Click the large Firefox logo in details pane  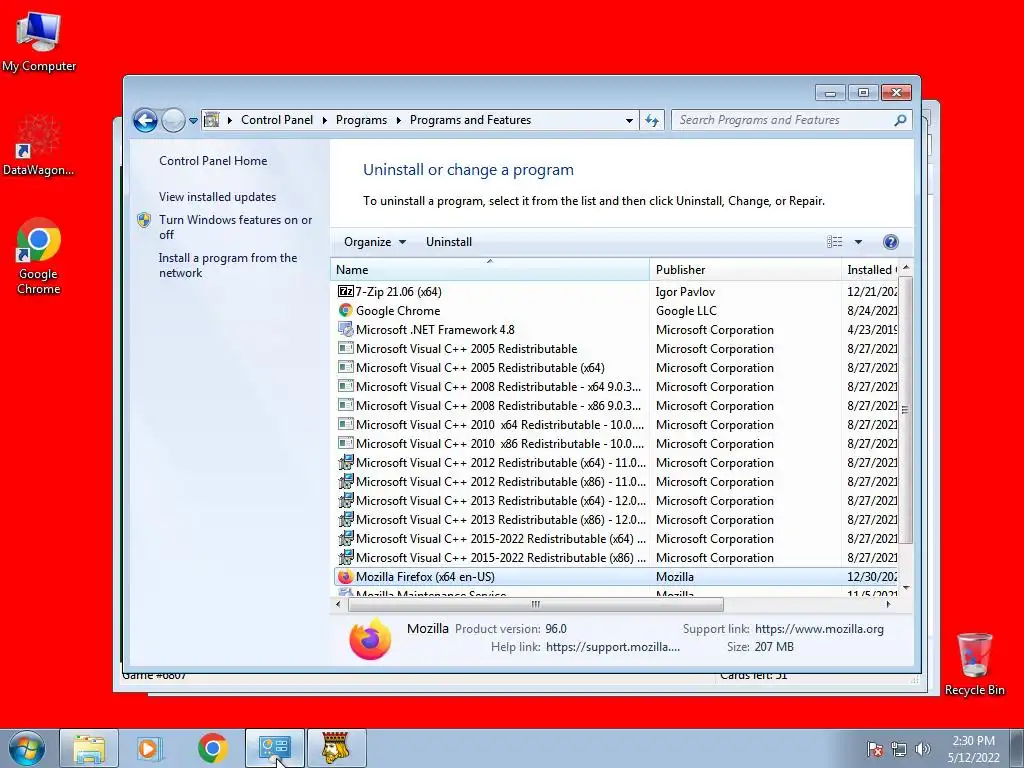click(x=370, y=639)
